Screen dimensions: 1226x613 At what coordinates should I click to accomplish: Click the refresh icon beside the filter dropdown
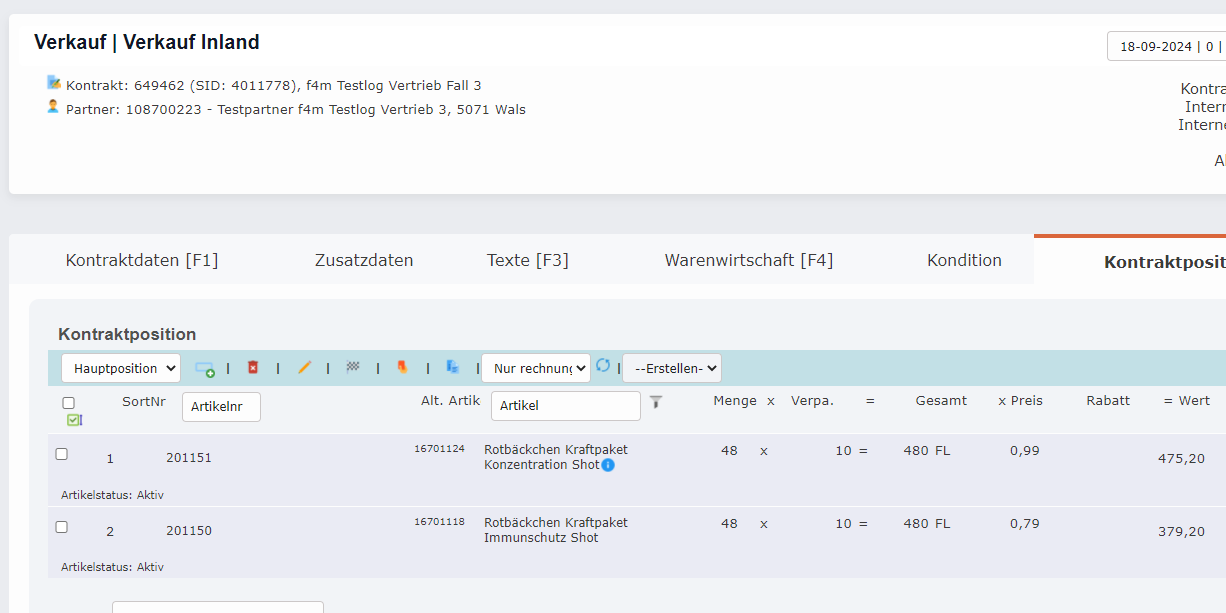604,368
